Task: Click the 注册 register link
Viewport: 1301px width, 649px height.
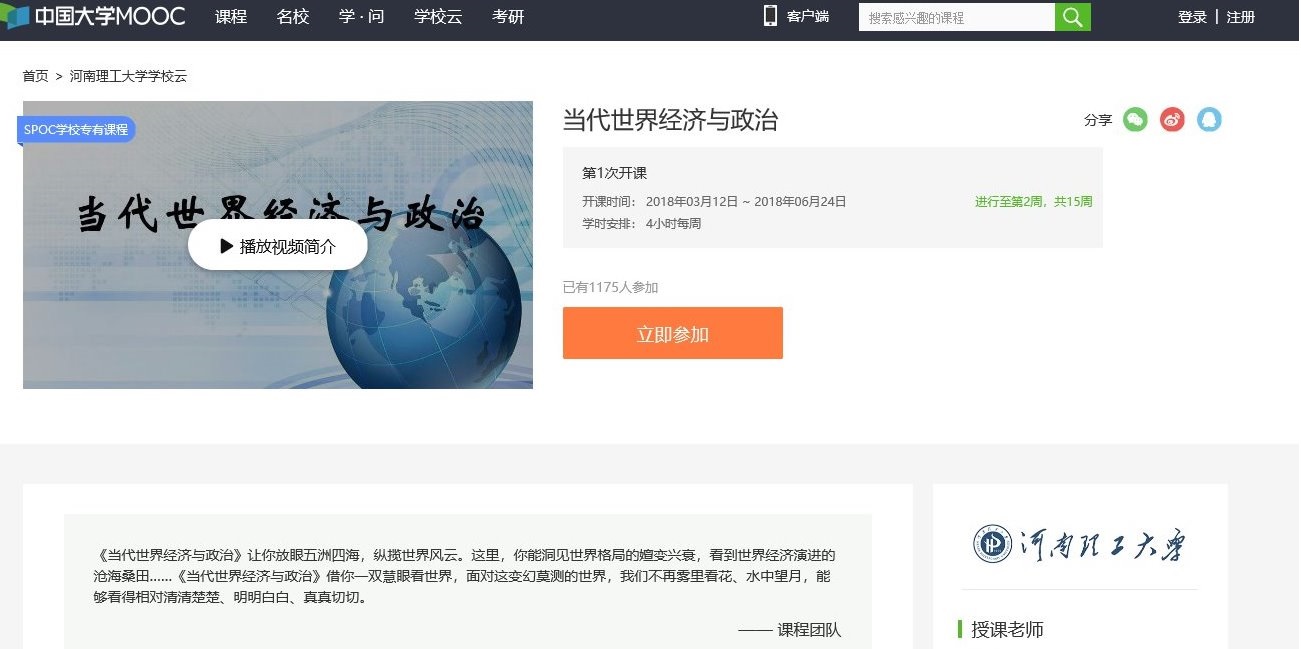Action: [1240, 17]
